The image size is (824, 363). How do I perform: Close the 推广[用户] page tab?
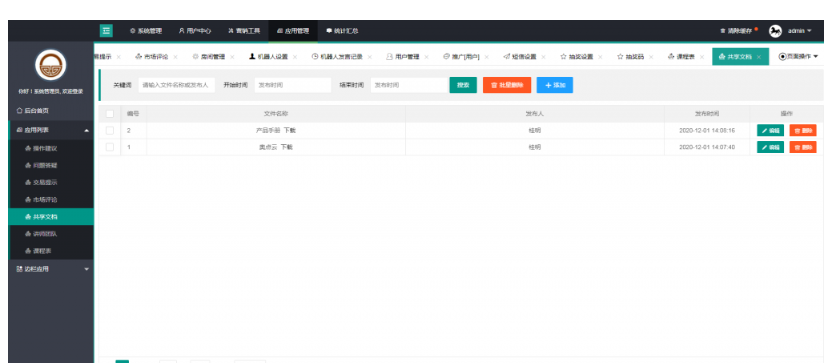coord(487,57)
